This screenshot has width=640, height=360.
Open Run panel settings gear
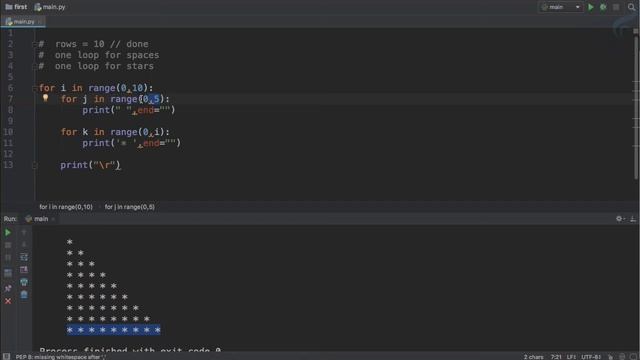click(620, 219)
